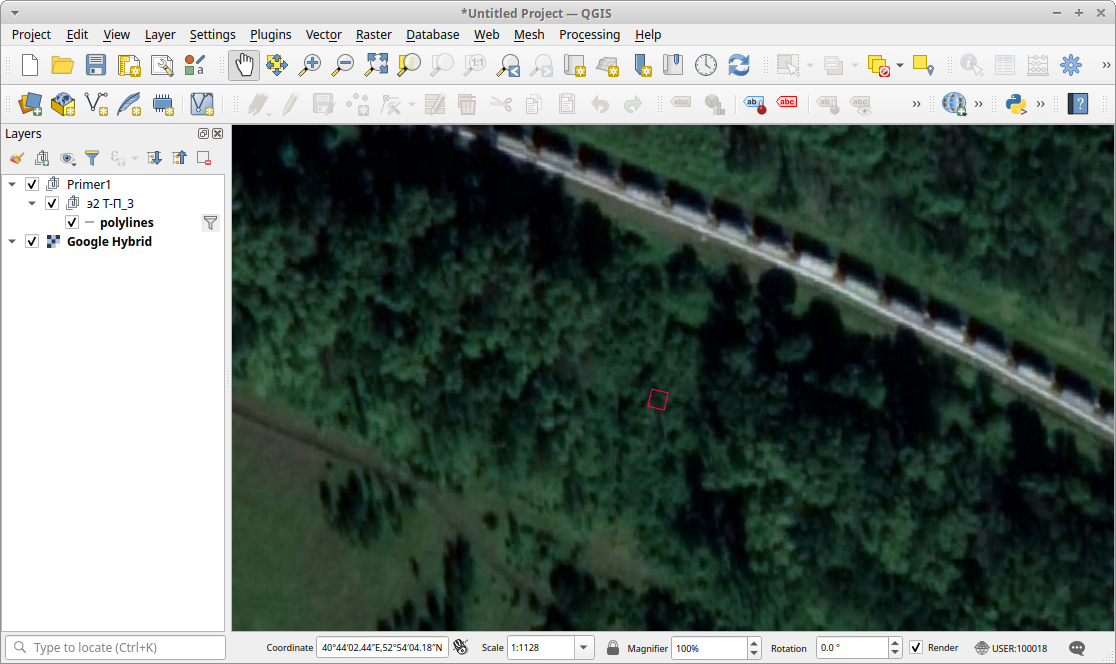
Task: Click Zoom Full extent icon
Action: (x=377, y=65)
